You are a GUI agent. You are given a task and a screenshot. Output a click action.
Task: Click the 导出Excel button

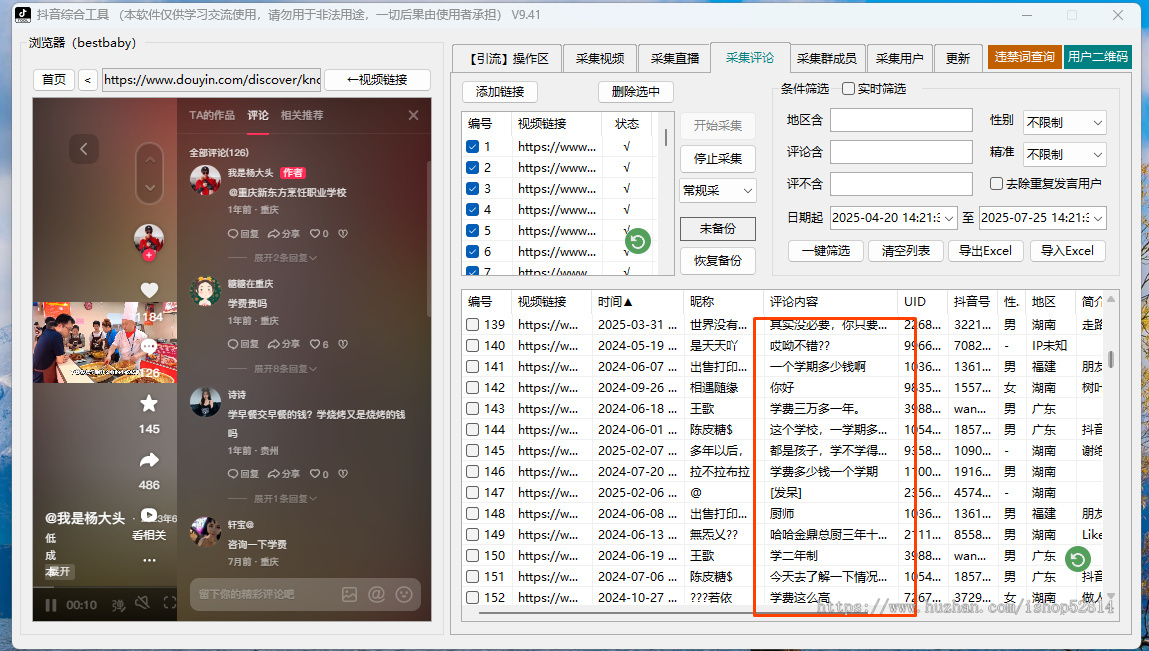pyautogui.click(x=985, y=251)
